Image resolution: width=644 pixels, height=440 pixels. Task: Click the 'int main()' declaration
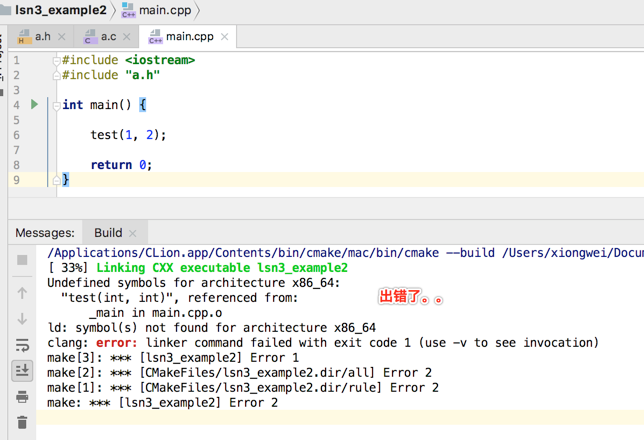coord(104,105)
